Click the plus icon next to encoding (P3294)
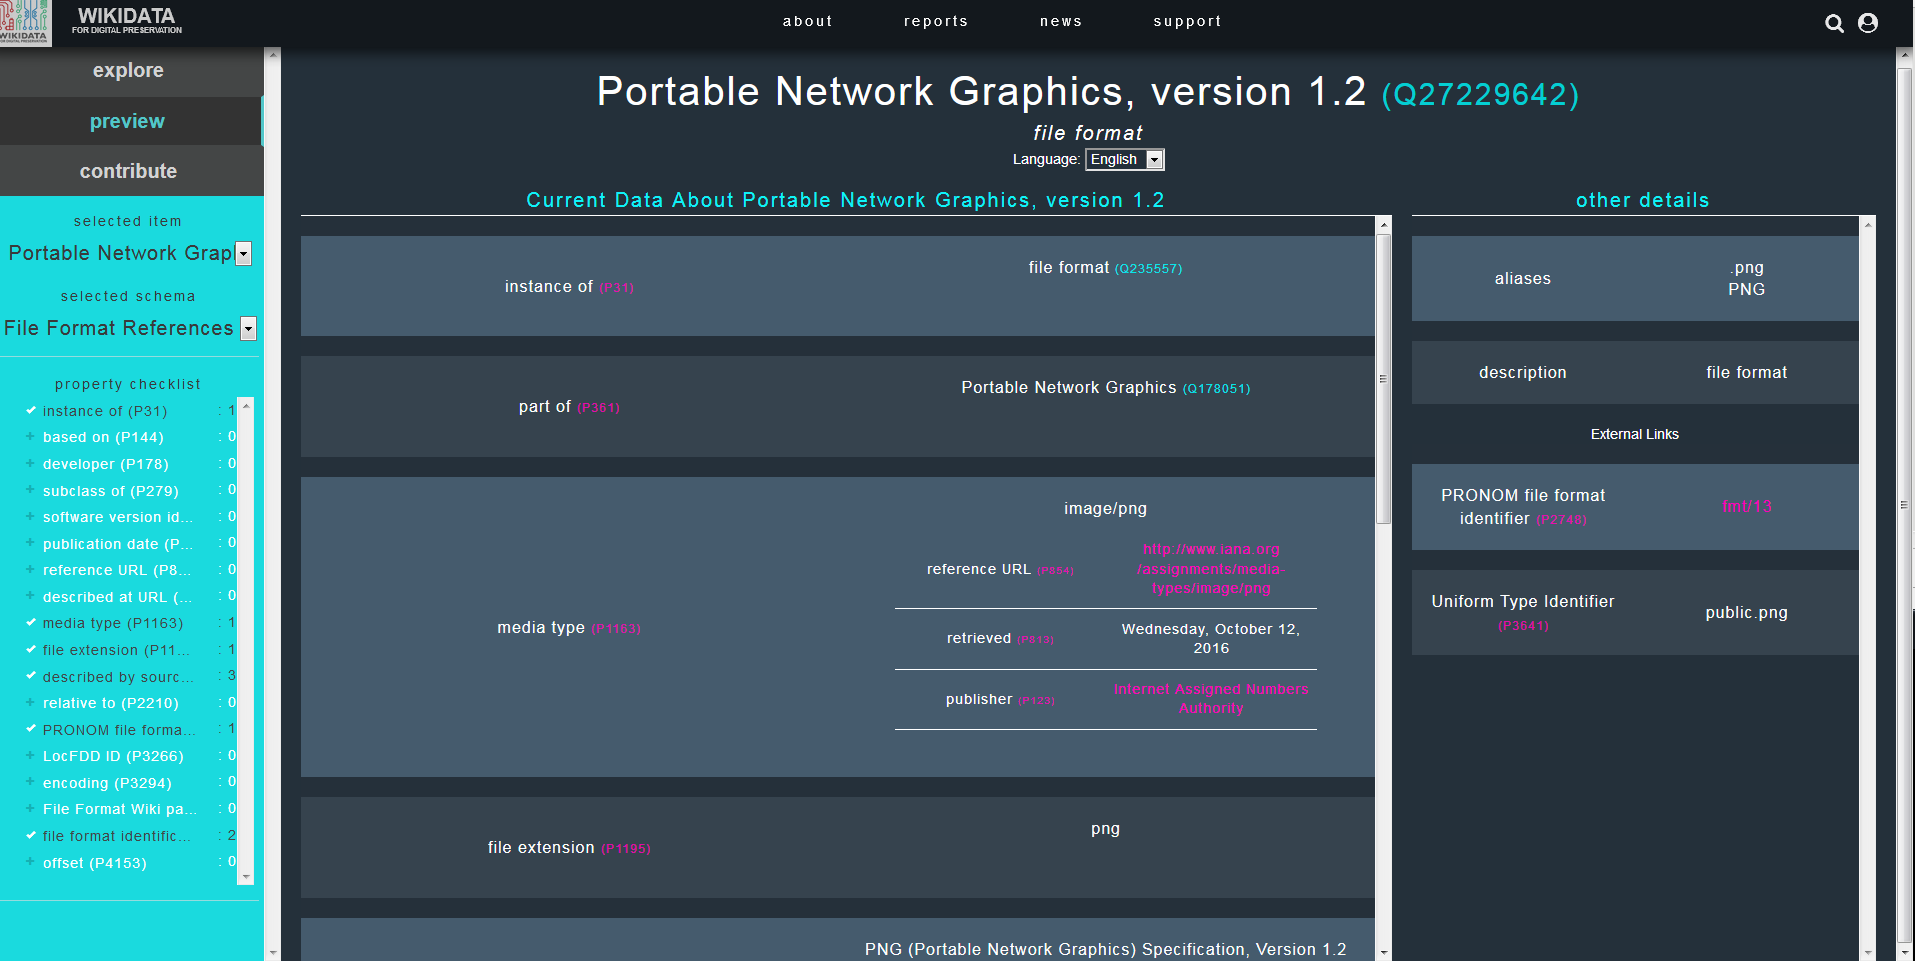This screenshot has width=1915, height=961. click(30, 783)
